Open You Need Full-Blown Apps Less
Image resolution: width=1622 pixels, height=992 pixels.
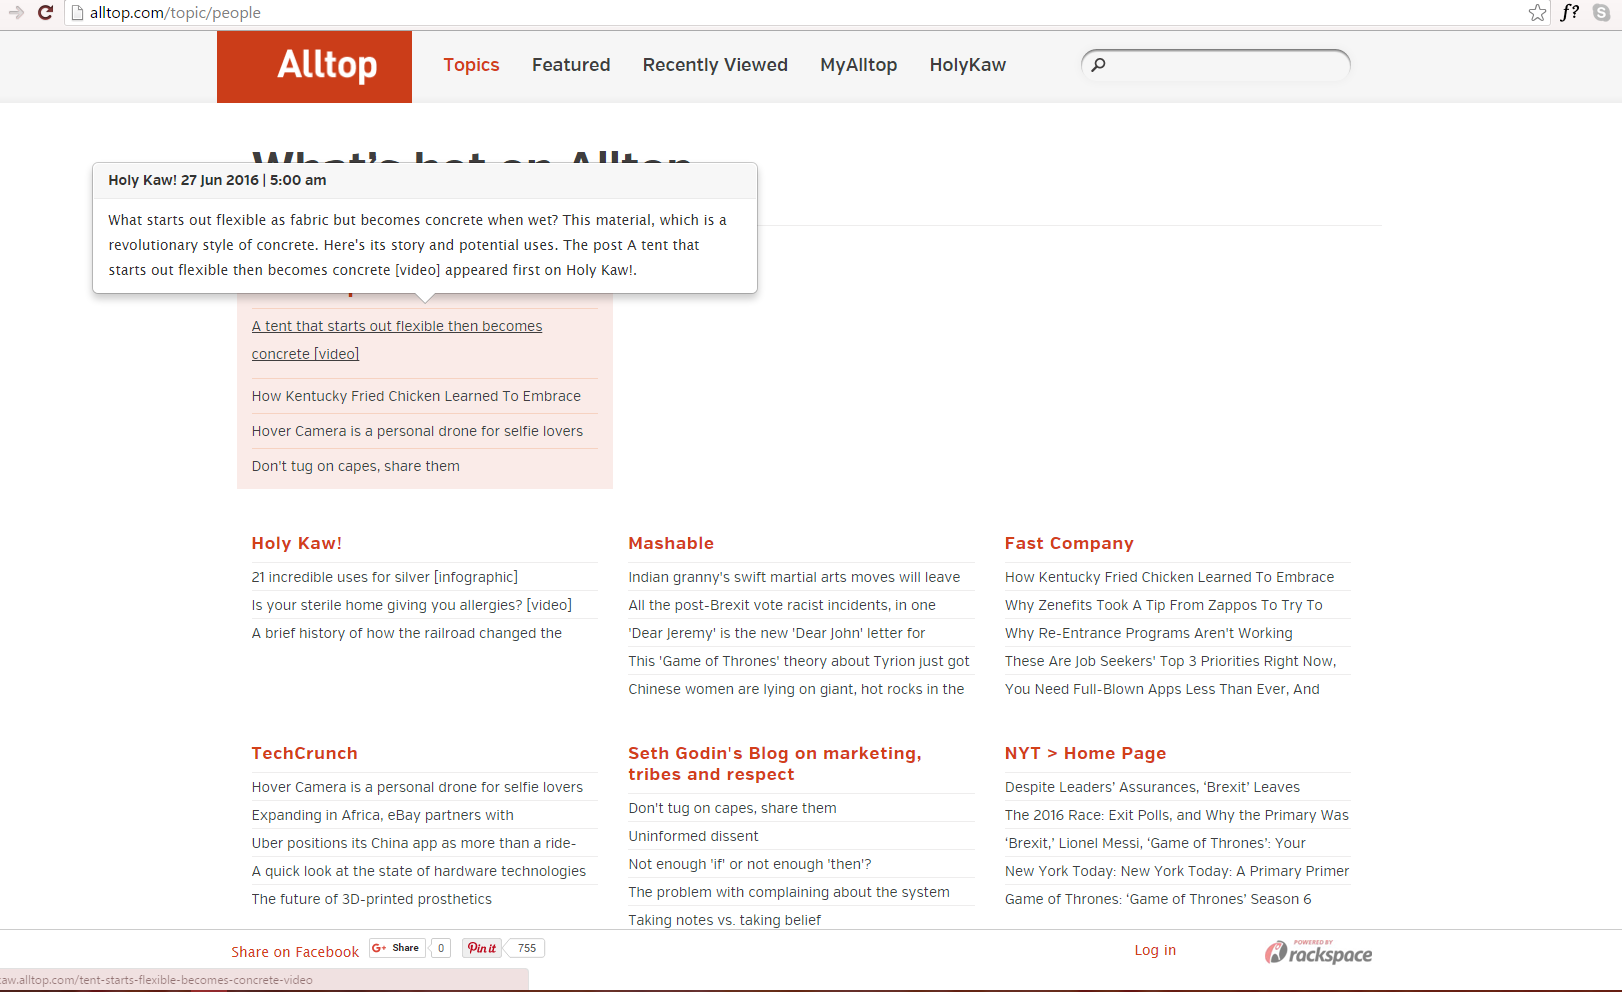click(1162, 689)
